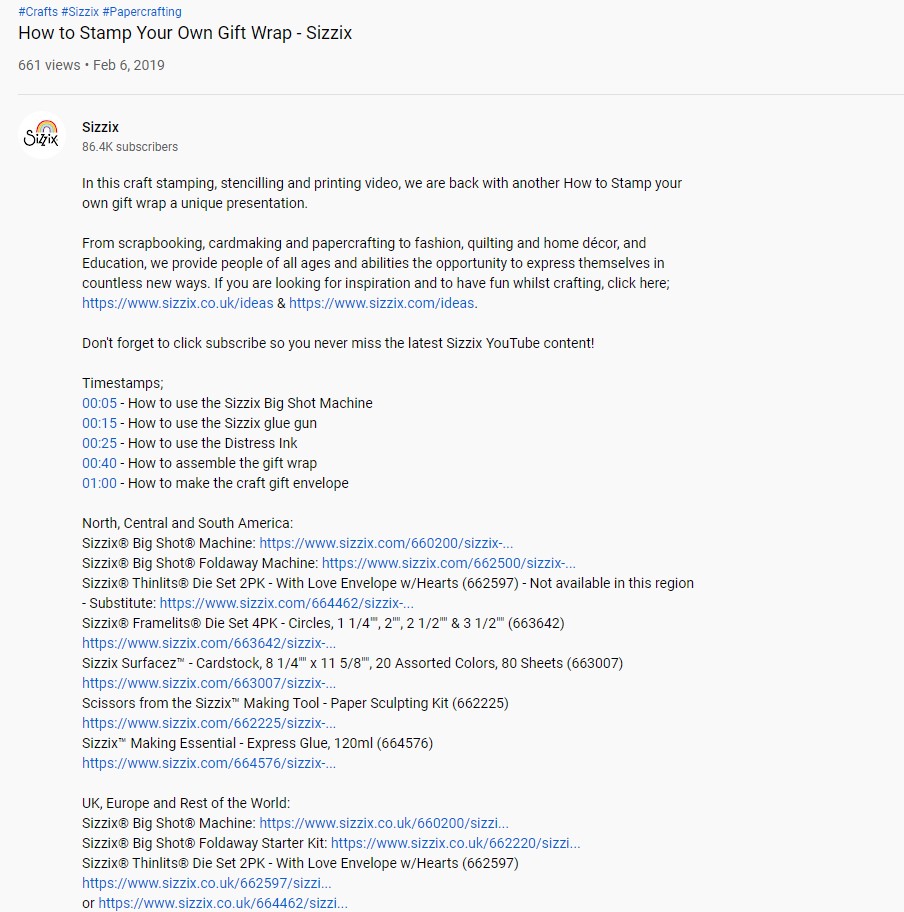Click the video title 'How to Stamp Your Own Gift Wrap'

[x=185, y=33]
